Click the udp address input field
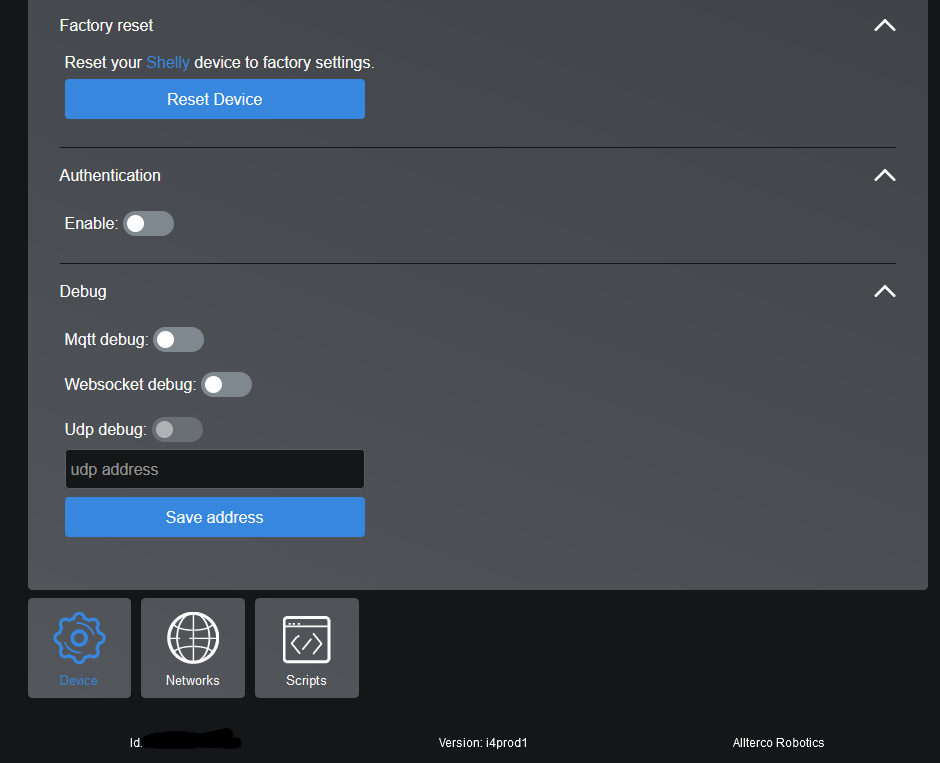940x763 pixels. (x=214, y=469)
